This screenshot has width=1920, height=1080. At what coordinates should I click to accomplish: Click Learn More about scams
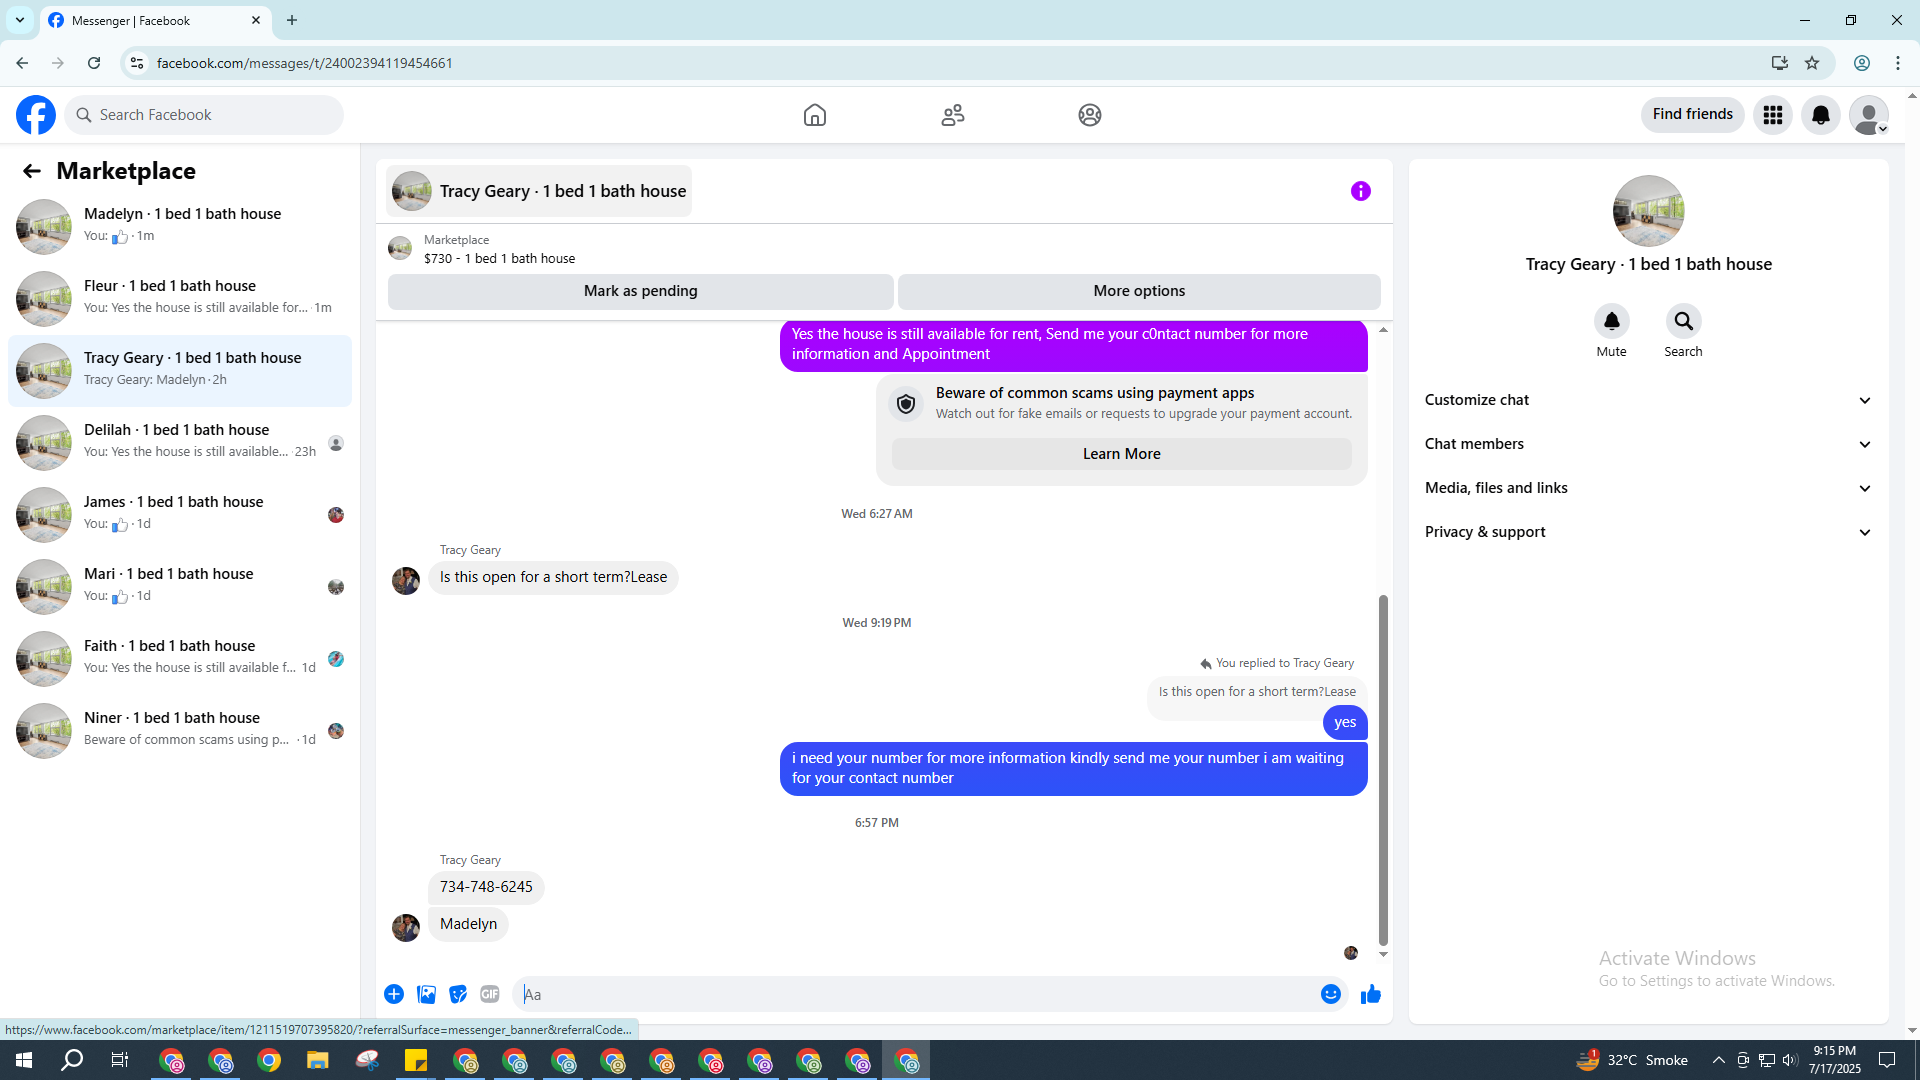coord(1122,454)
